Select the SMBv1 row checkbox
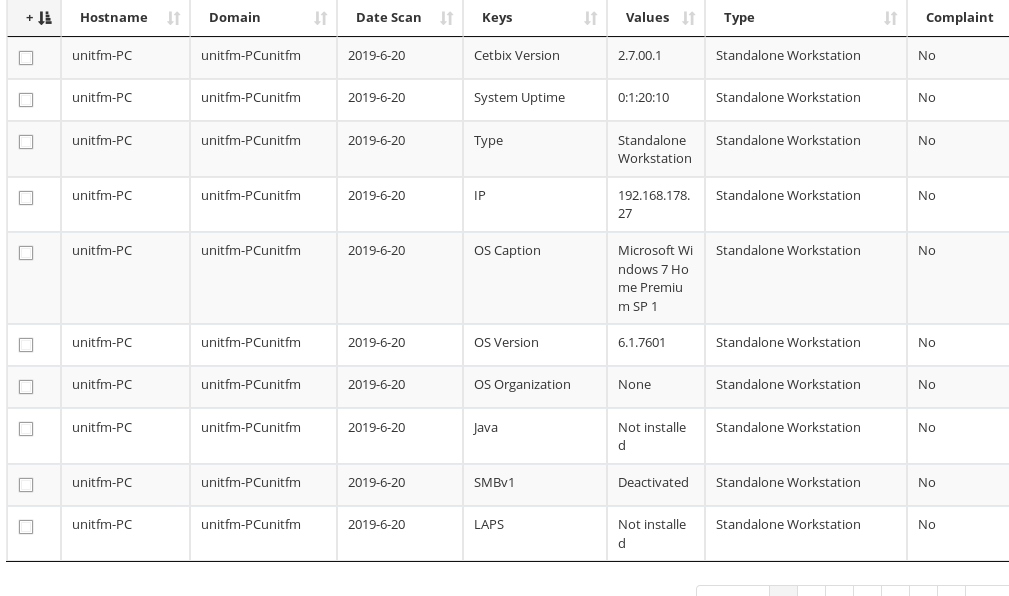The width and height of the screenshot is (1009, 596). click(x=26, y=485)
